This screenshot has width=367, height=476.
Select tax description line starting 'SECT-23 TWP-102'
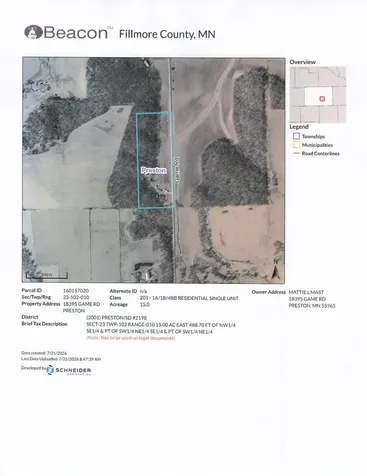click(161, 325)
